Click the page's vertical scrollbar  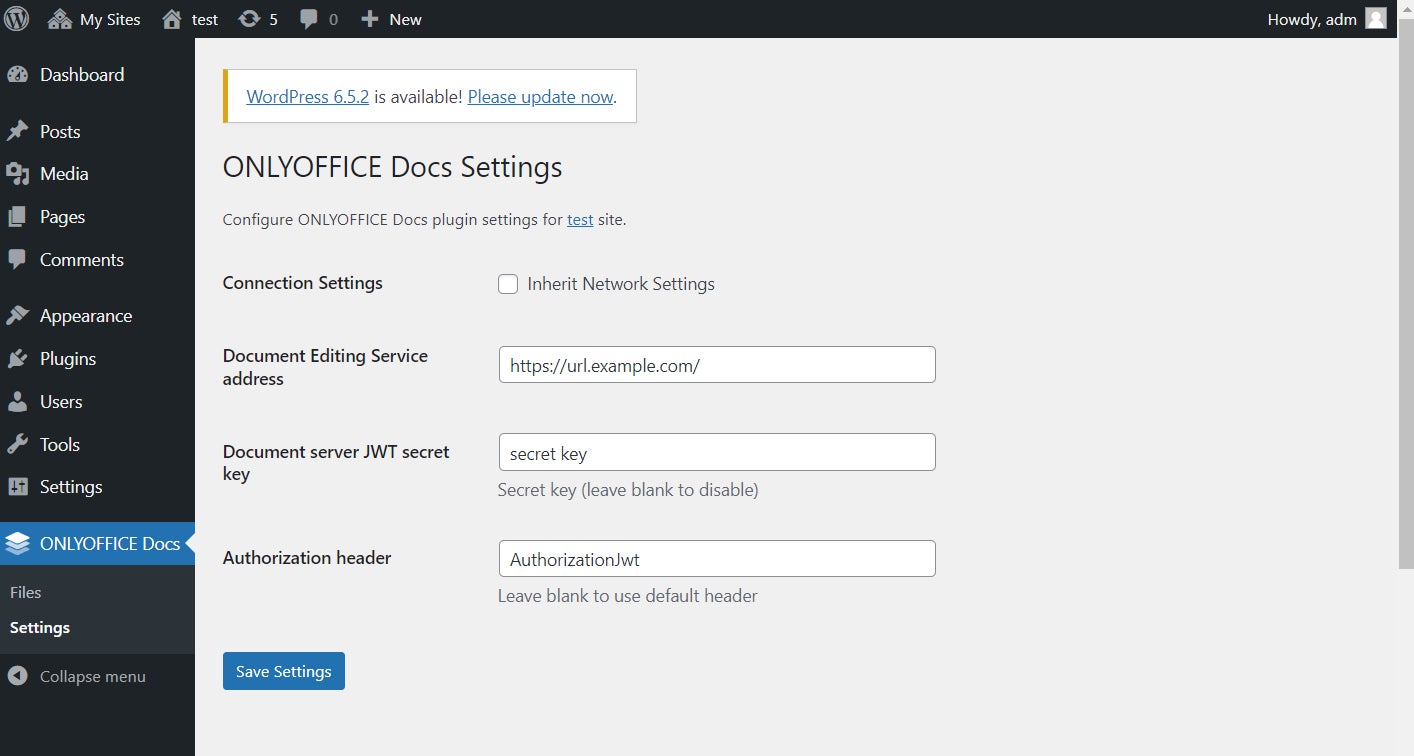coord(1406,300)
